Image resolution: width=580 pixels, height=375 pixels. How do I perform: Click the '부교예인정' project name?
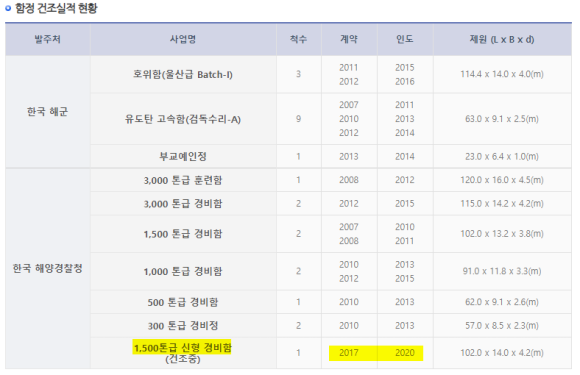[x=183, y=156]
